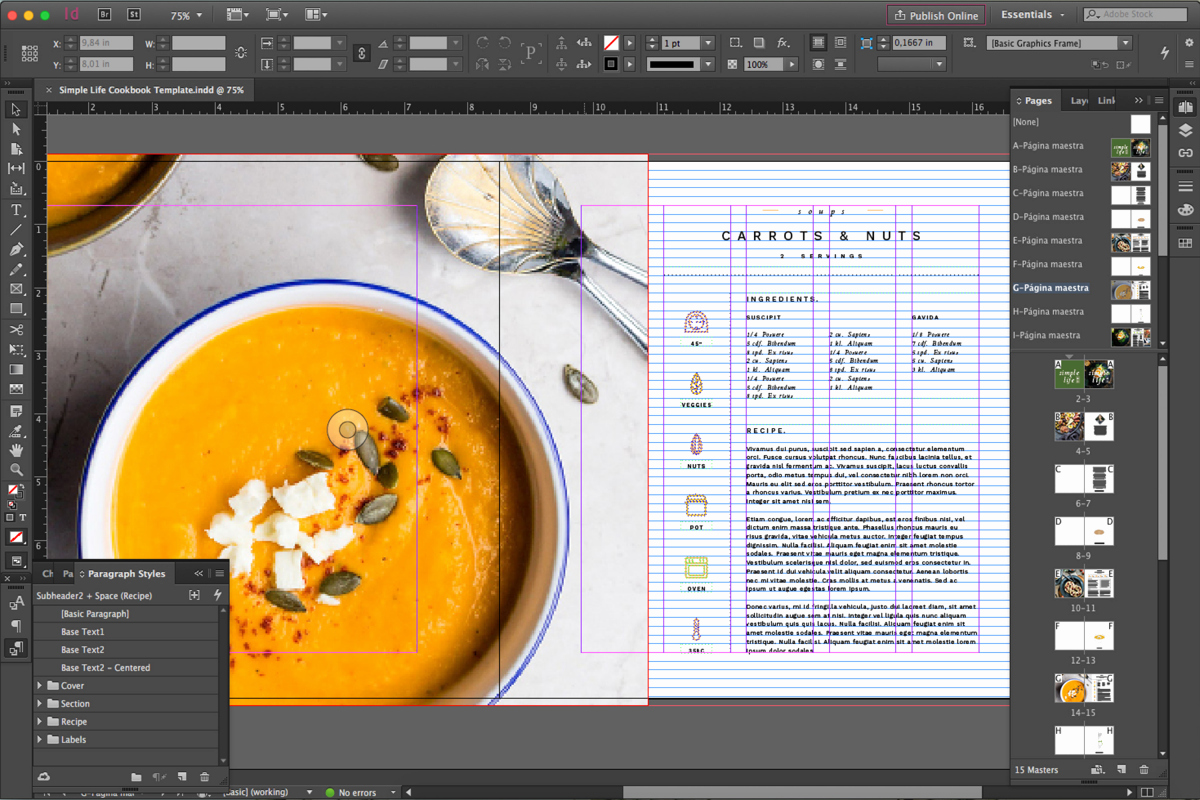Toggle the Paragraph Styles side icon
The width and height of the screenshot is (1200, 800).
16,647
